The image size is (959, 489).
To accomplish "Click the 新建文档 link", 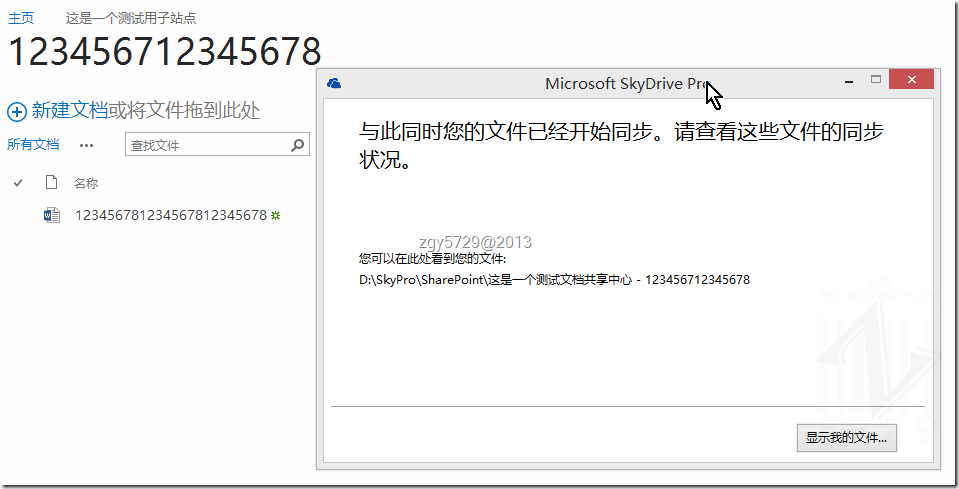I will coord(70,111).
